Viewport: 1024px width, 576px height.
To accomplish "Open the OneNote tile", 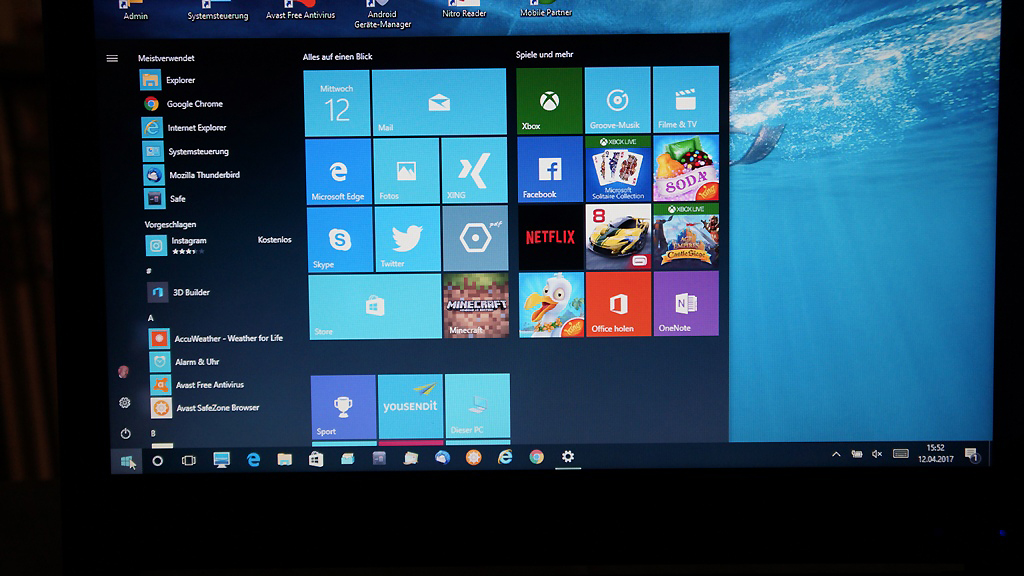I will [x=686, y=304].
